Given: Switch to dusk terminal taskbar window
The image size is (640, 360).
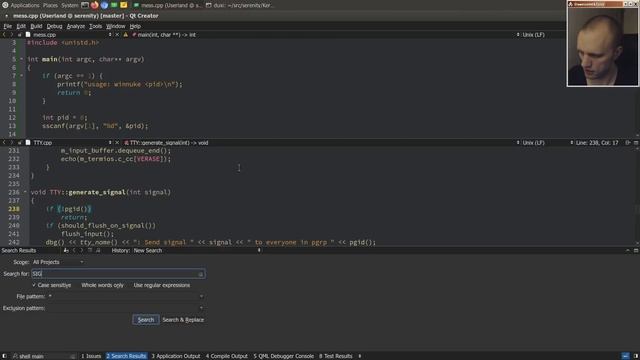Looking at the screenshot, I should pyautogui.click(x=240, y=5).
